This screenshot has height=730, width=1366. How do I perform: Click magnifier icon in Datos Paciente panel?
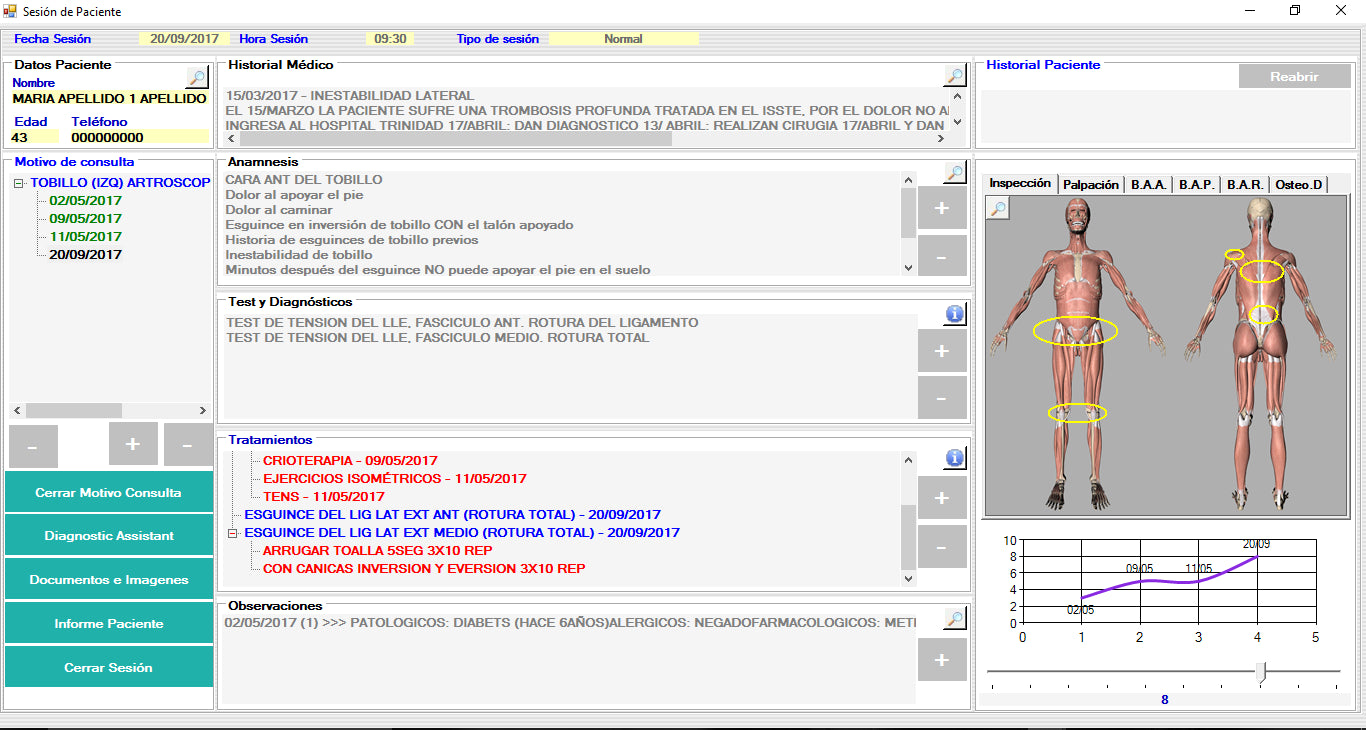[x=196, y=77]
